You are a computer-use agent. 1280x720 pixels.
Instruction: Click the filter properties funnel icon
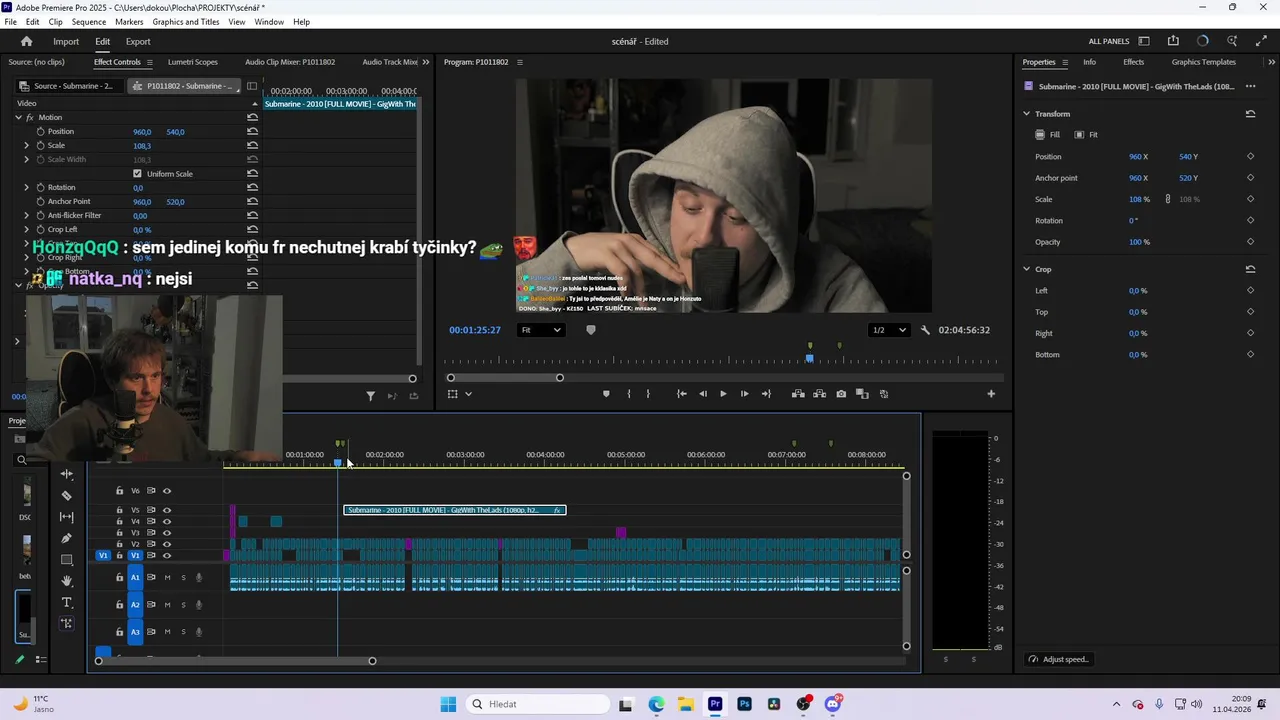click(370, 396)
